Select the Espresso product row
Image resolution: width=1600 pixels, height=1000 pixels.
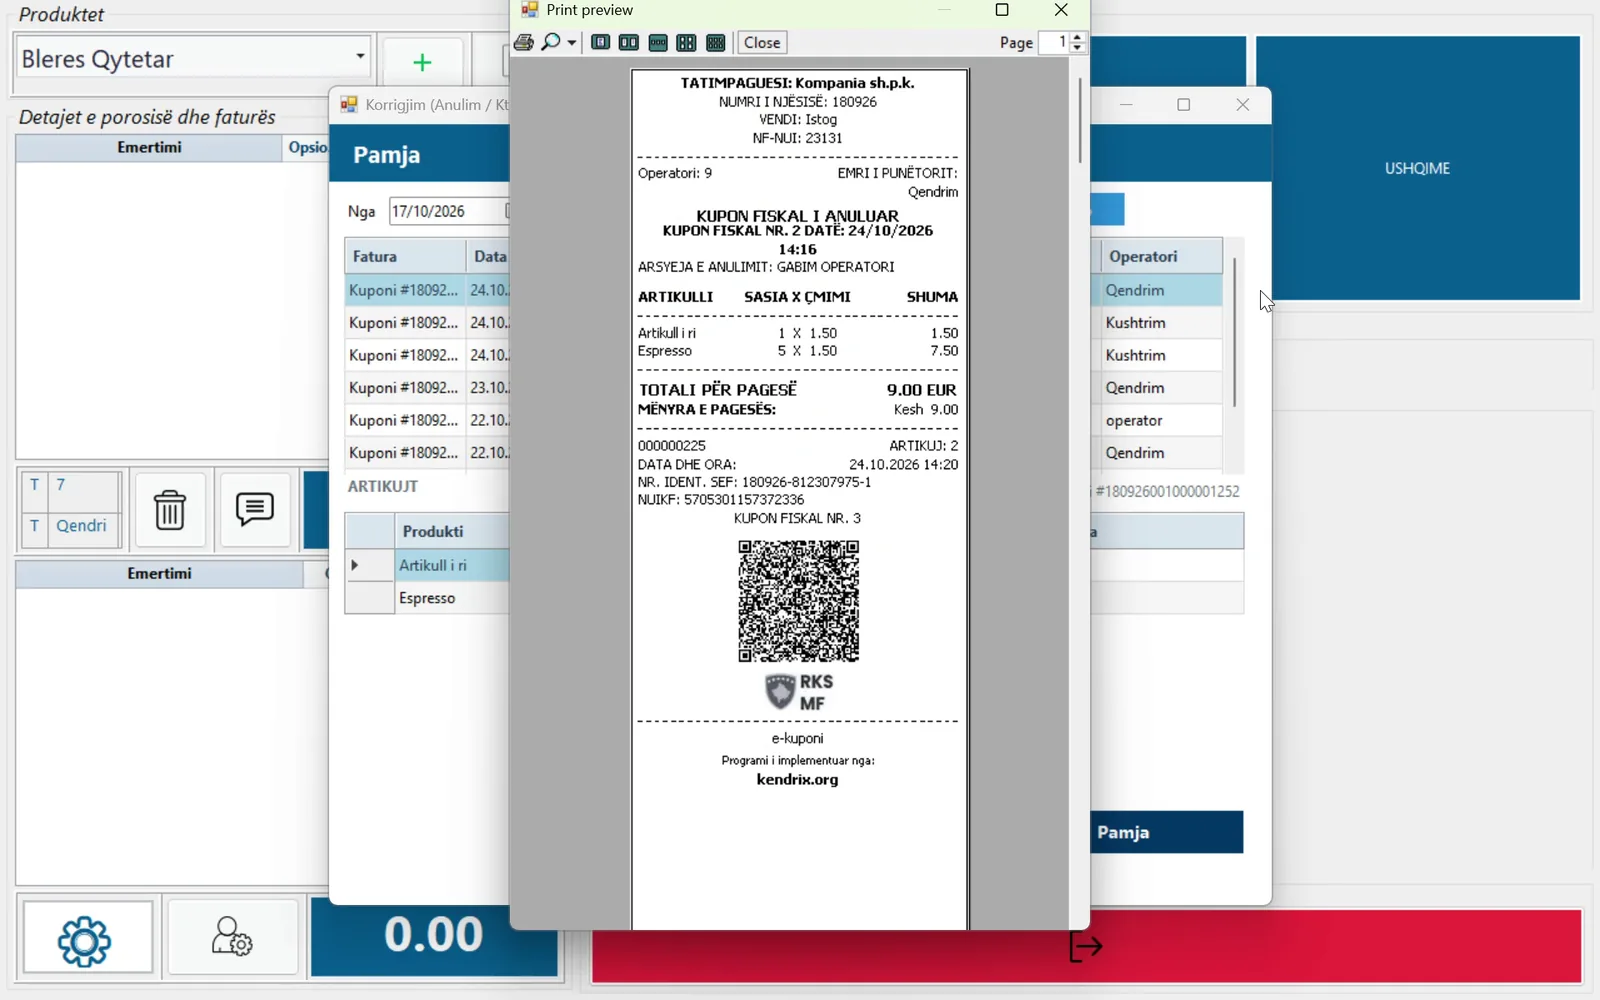451,598
